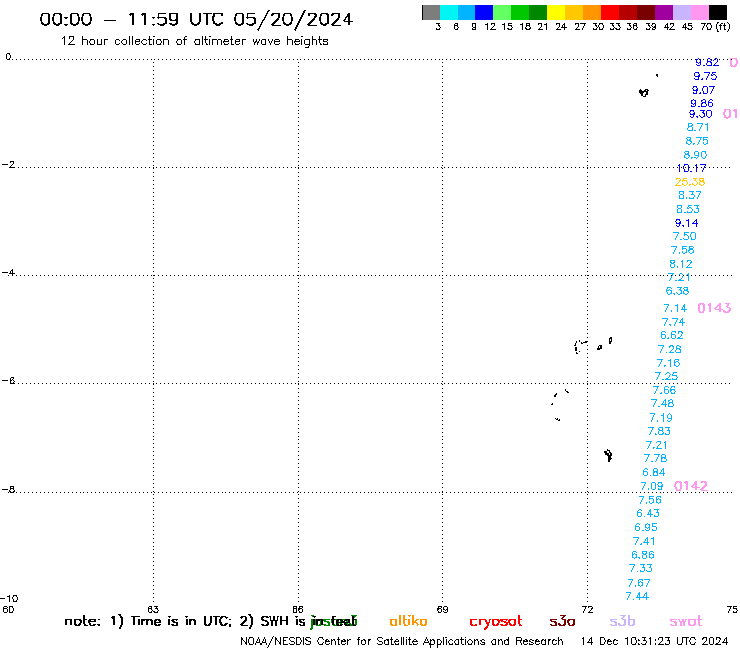
Task: Click the orange wave height value 25.38
Action: tap(690, 182)
